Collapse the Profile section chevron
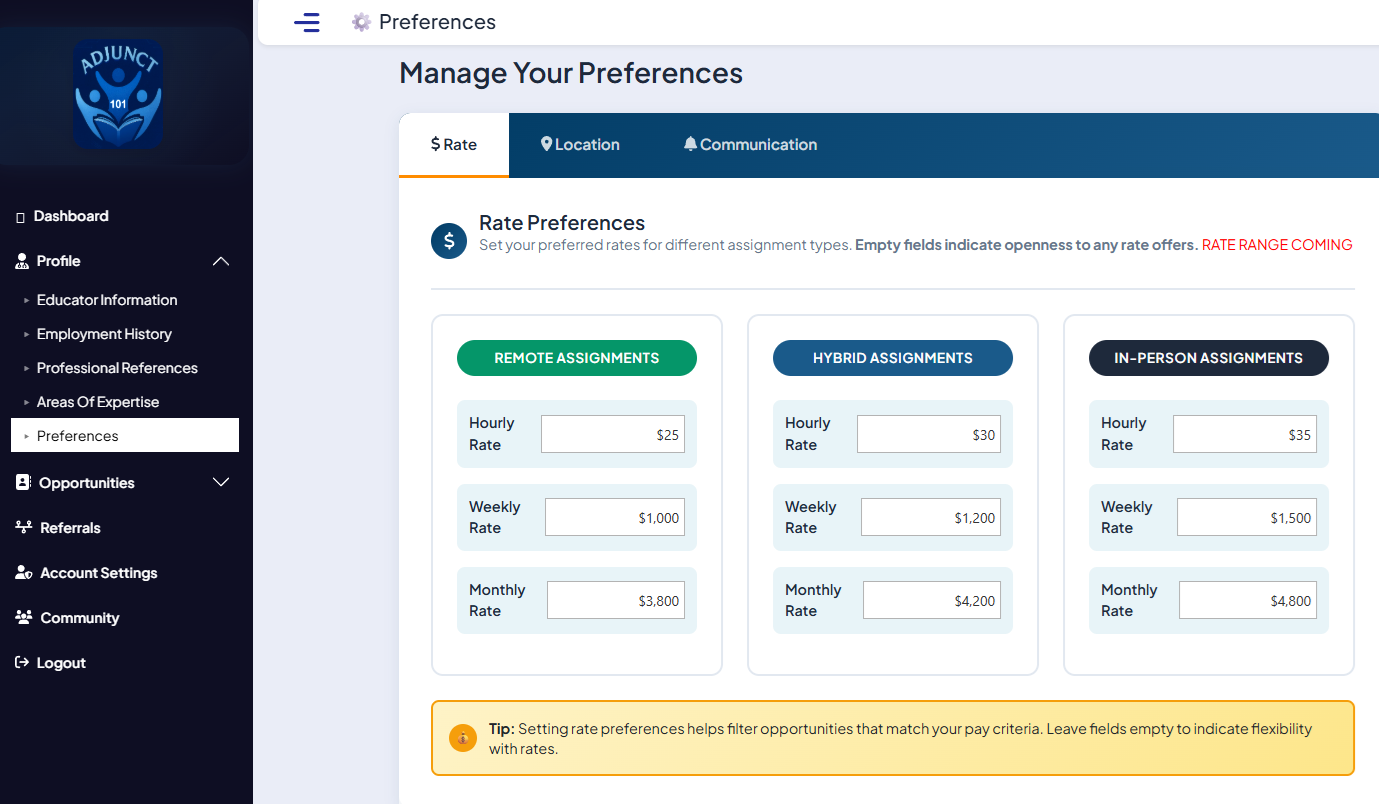The image size is (1379, 804). point(221,261)
